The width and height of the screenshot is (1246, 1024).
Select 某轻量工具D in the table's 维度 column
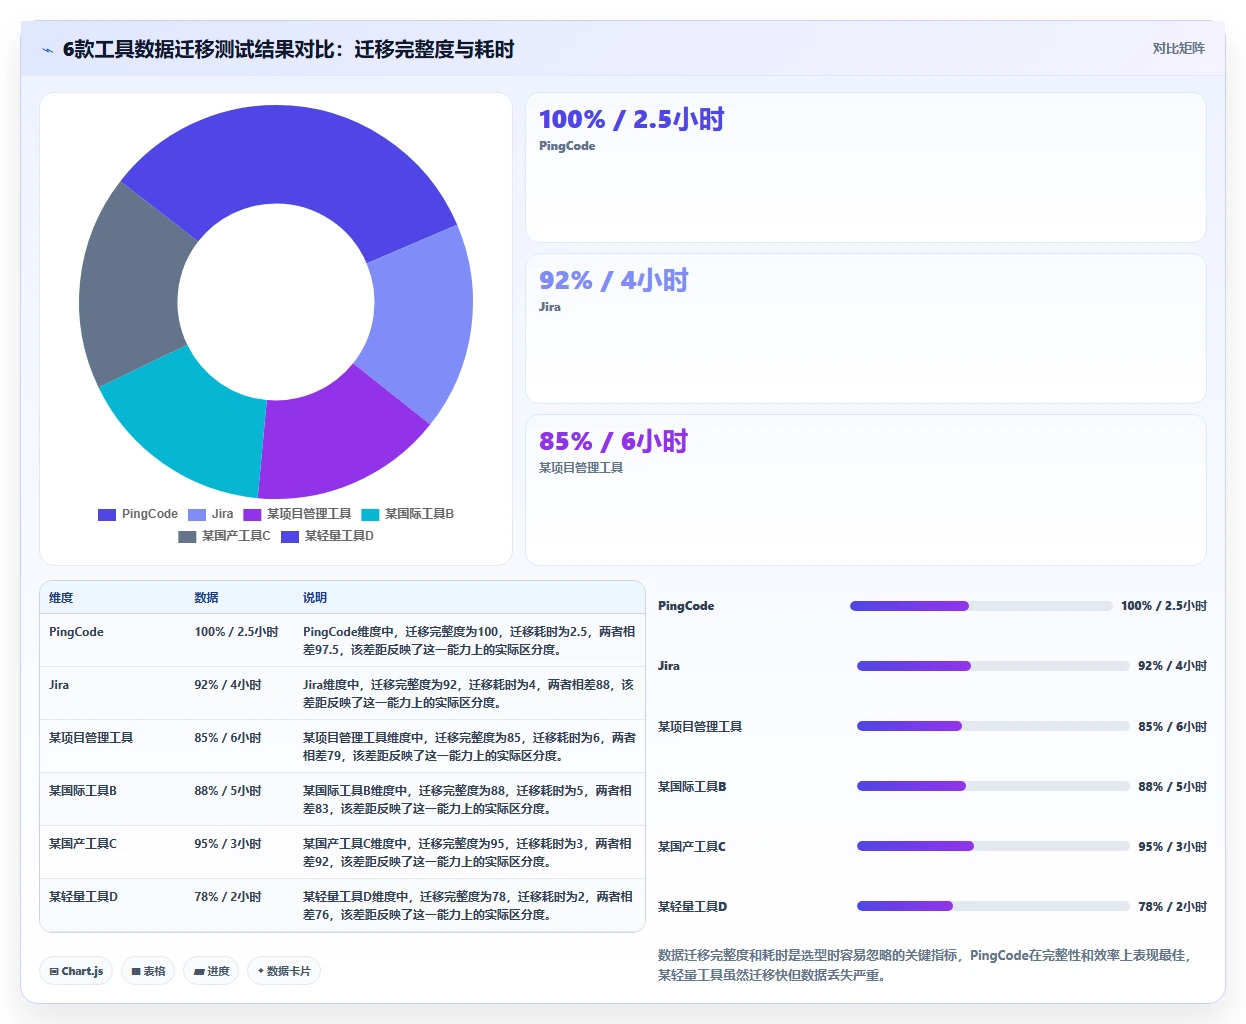pos(84,897)
